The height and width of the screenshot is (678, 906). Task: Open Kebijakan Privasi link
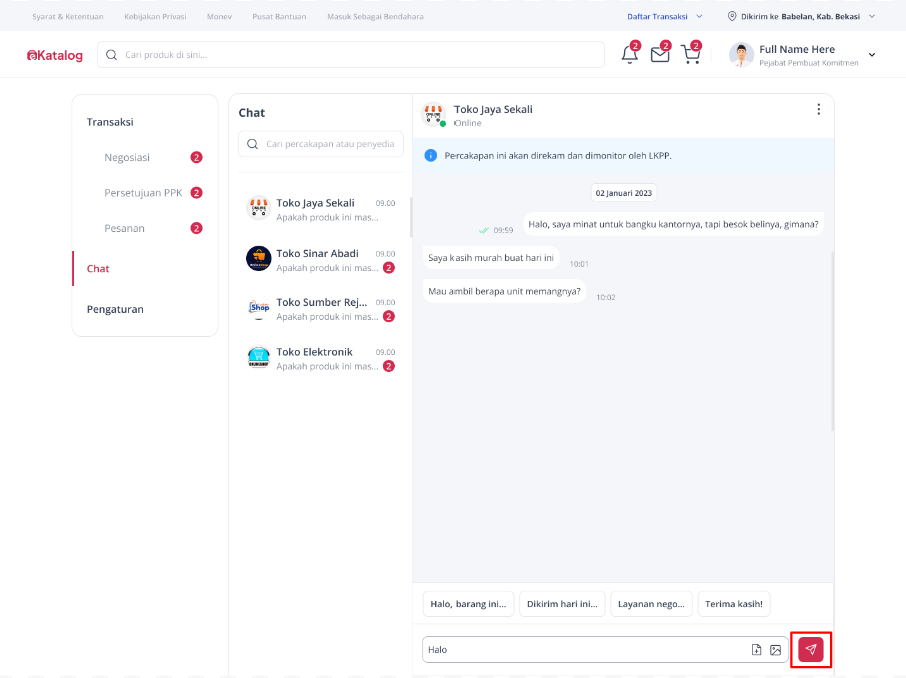coord(155,16)
